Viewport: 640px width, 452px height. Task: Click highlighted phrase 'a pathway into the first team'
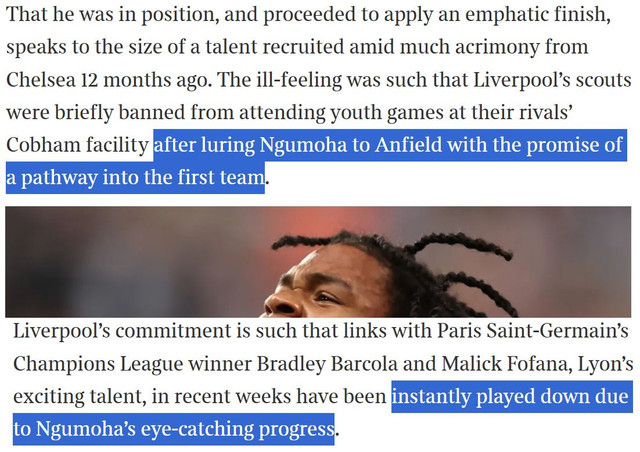point(135,178)
